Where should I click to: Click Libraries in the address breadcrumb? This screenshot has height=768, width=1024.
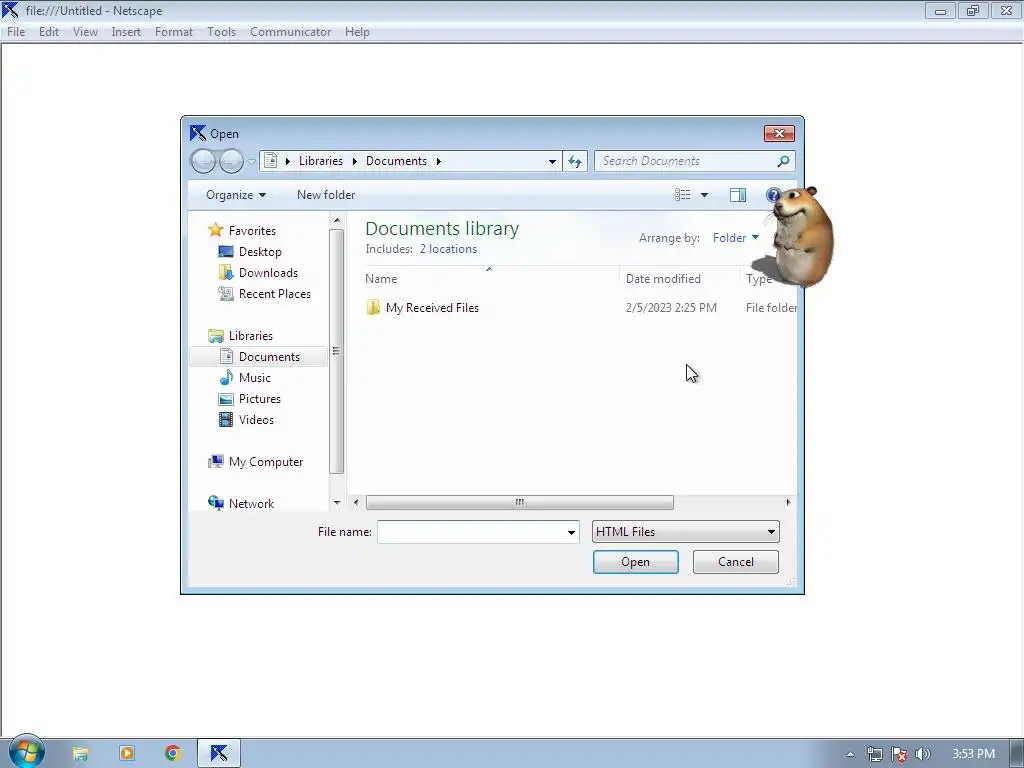(321, 161)
